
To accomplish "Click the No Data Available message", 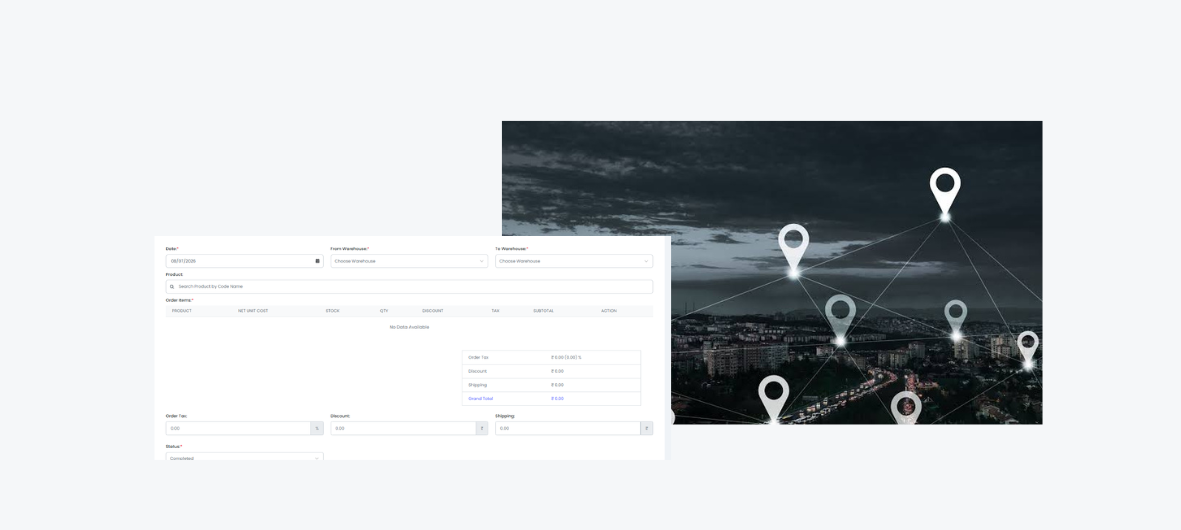I will 409,327.
